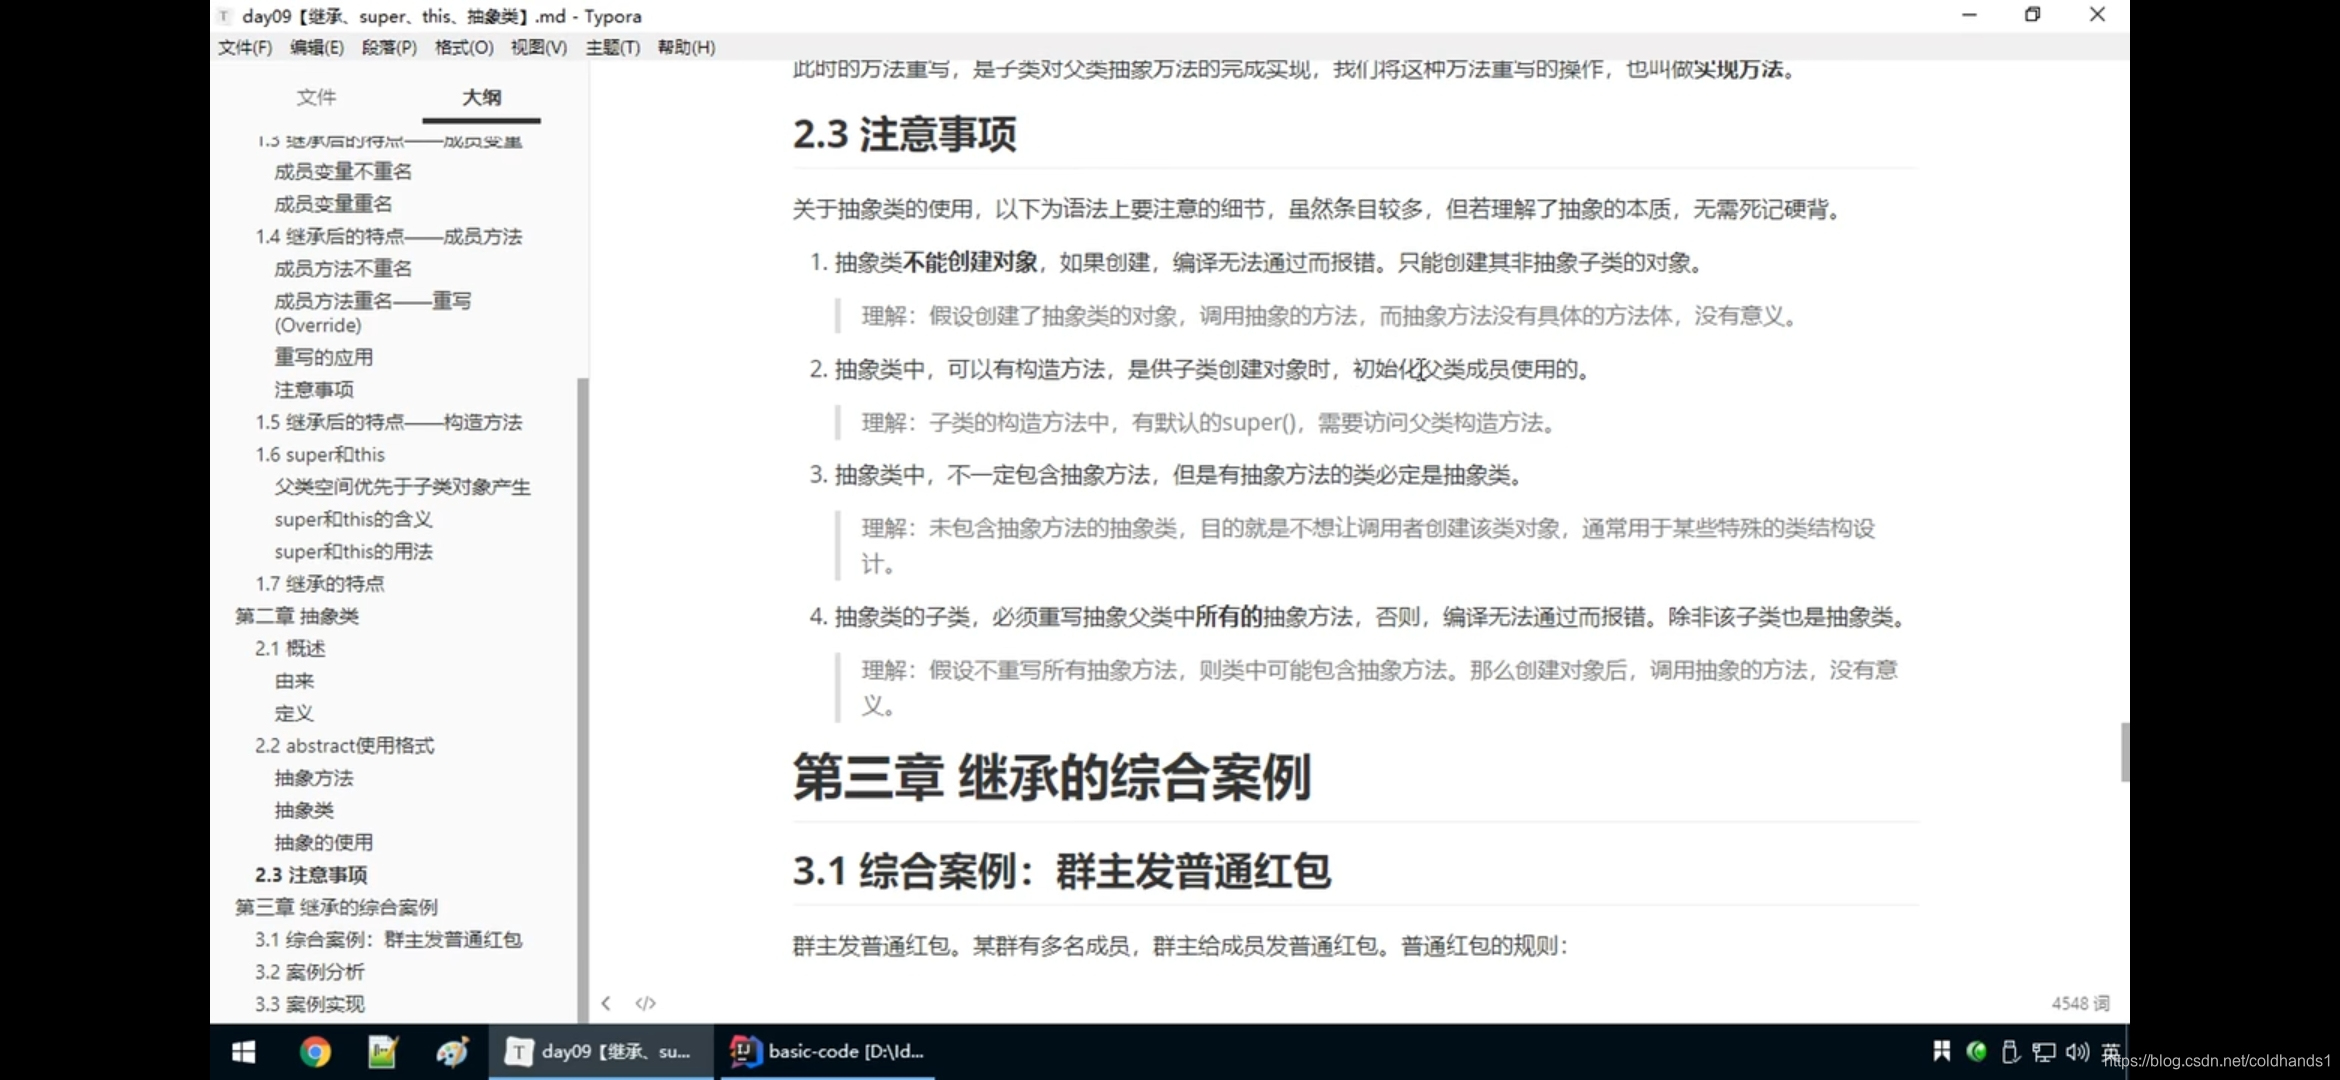Launch Chrome from the taskbar
Screen dimensions: 2340x1080
tap(315, 1052)
